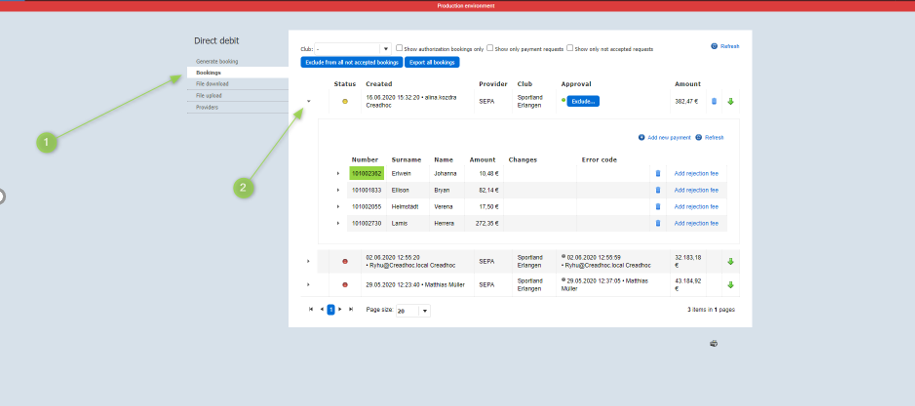Click the trash icon for Johanna Erlwein
915x406 pixels.
click(x=658, y=173)
